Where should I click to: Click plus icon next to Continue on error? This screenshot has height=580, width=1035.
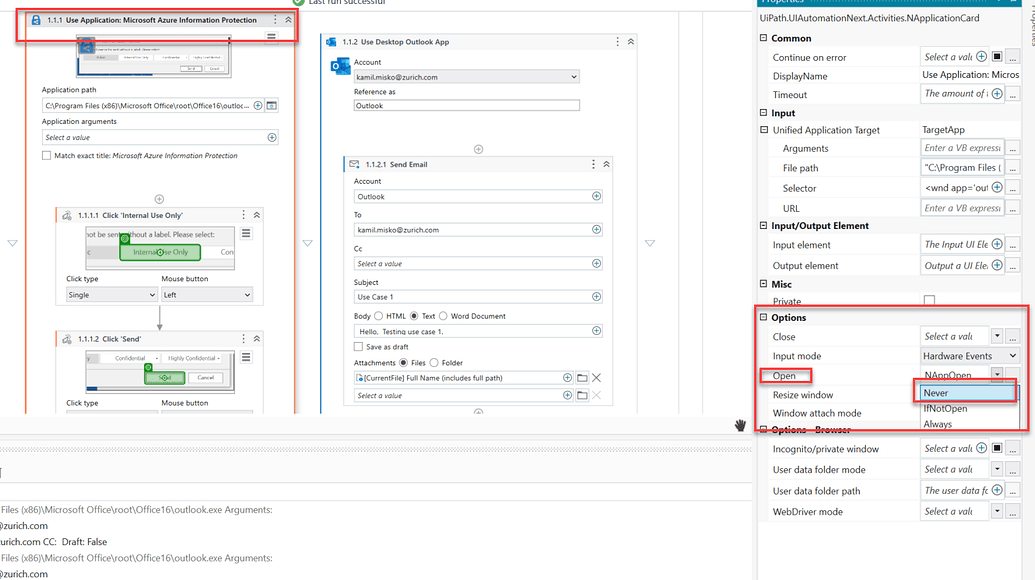[x=982, y=57]
